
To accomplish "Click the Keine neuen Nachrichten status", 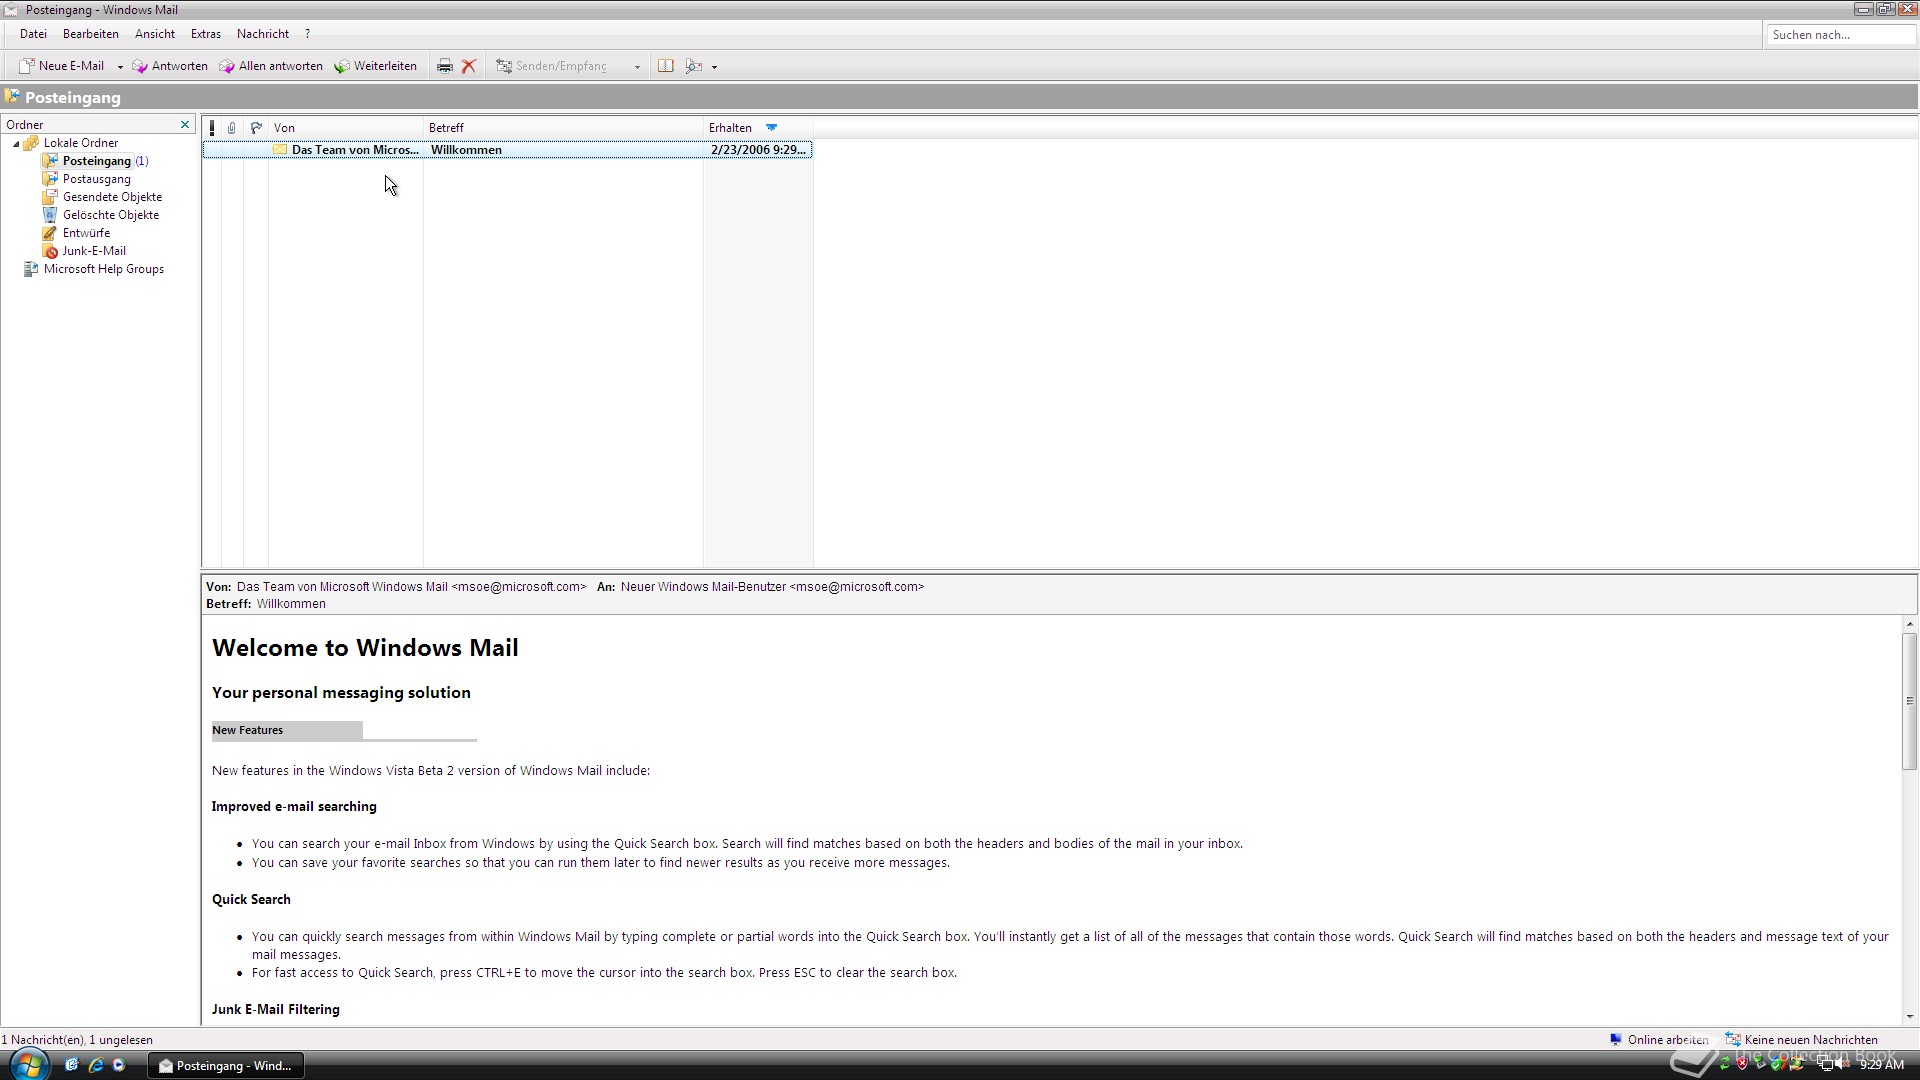I will (x=1802, y=1040).
